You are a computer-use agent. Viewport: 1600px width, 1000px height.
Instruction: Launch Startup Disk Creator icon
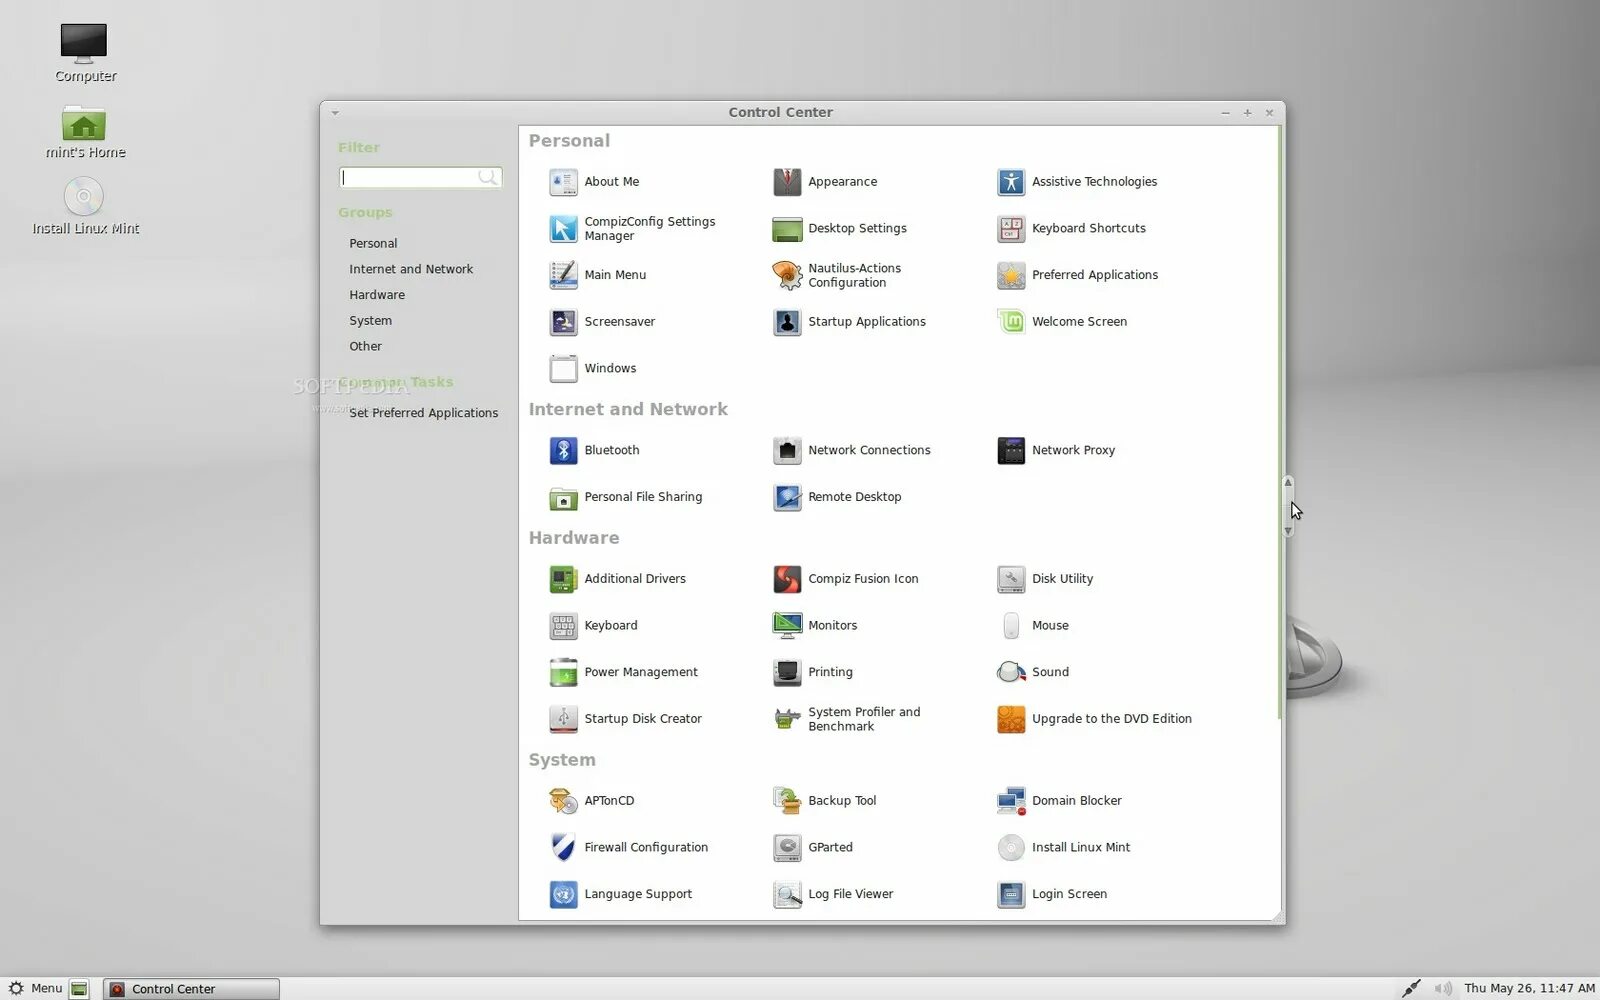tap(563, 719)
